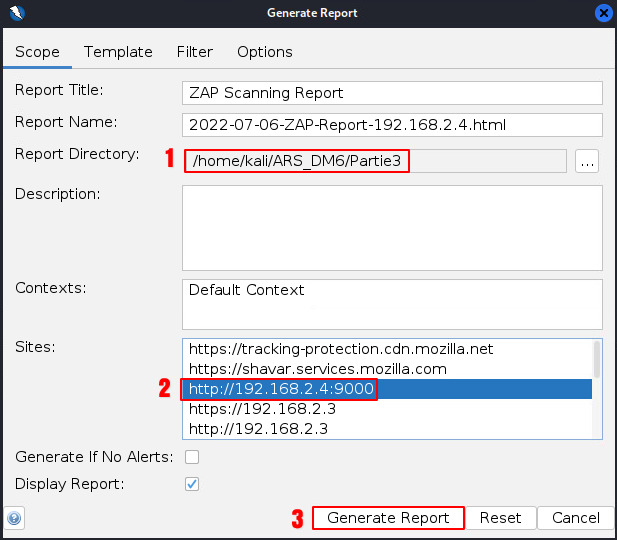Go to the Options tab
Viewport: 617px width, 540px height.
pos(264,52)
